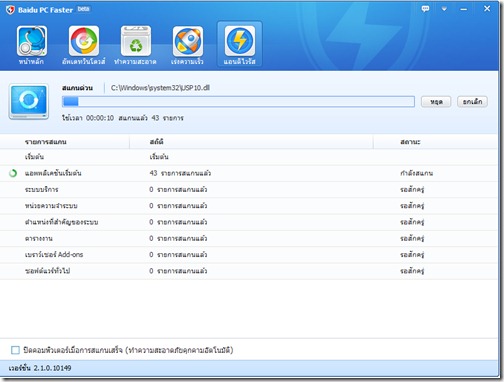504x382 pixels.
Task: Minimize the Baidu PC Faster window
Action: pyautogui.click(x=463, y=9)
